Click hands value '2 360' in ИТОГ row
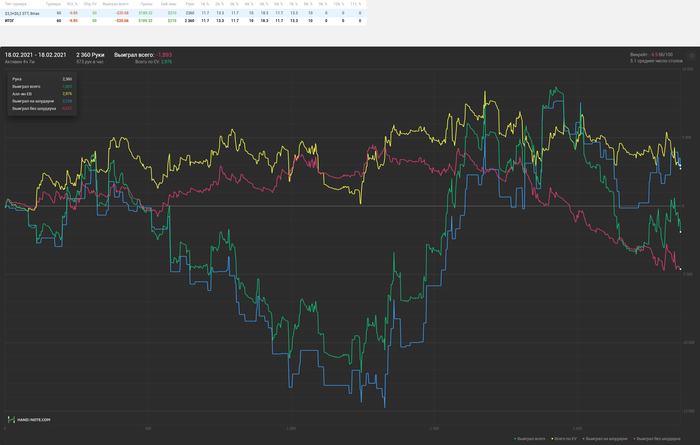 pos(190,21)
